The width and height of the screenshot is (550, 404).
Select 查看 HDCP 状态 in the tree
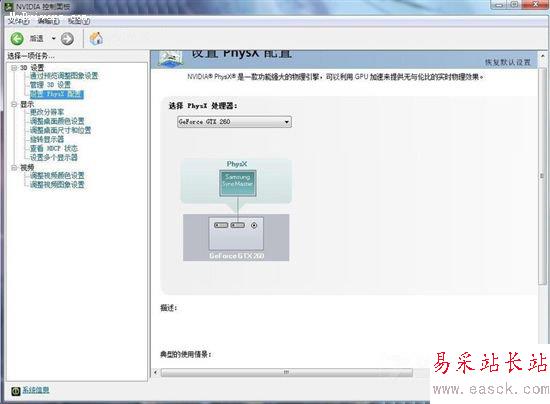[54, 149]
